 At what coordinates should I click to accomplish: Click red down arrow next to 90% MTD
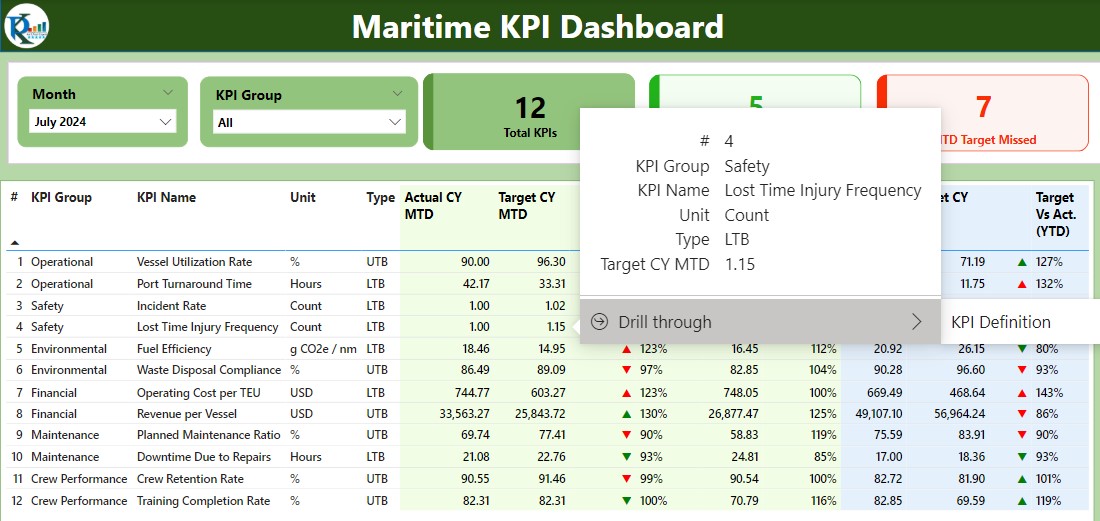coord(626,435)
